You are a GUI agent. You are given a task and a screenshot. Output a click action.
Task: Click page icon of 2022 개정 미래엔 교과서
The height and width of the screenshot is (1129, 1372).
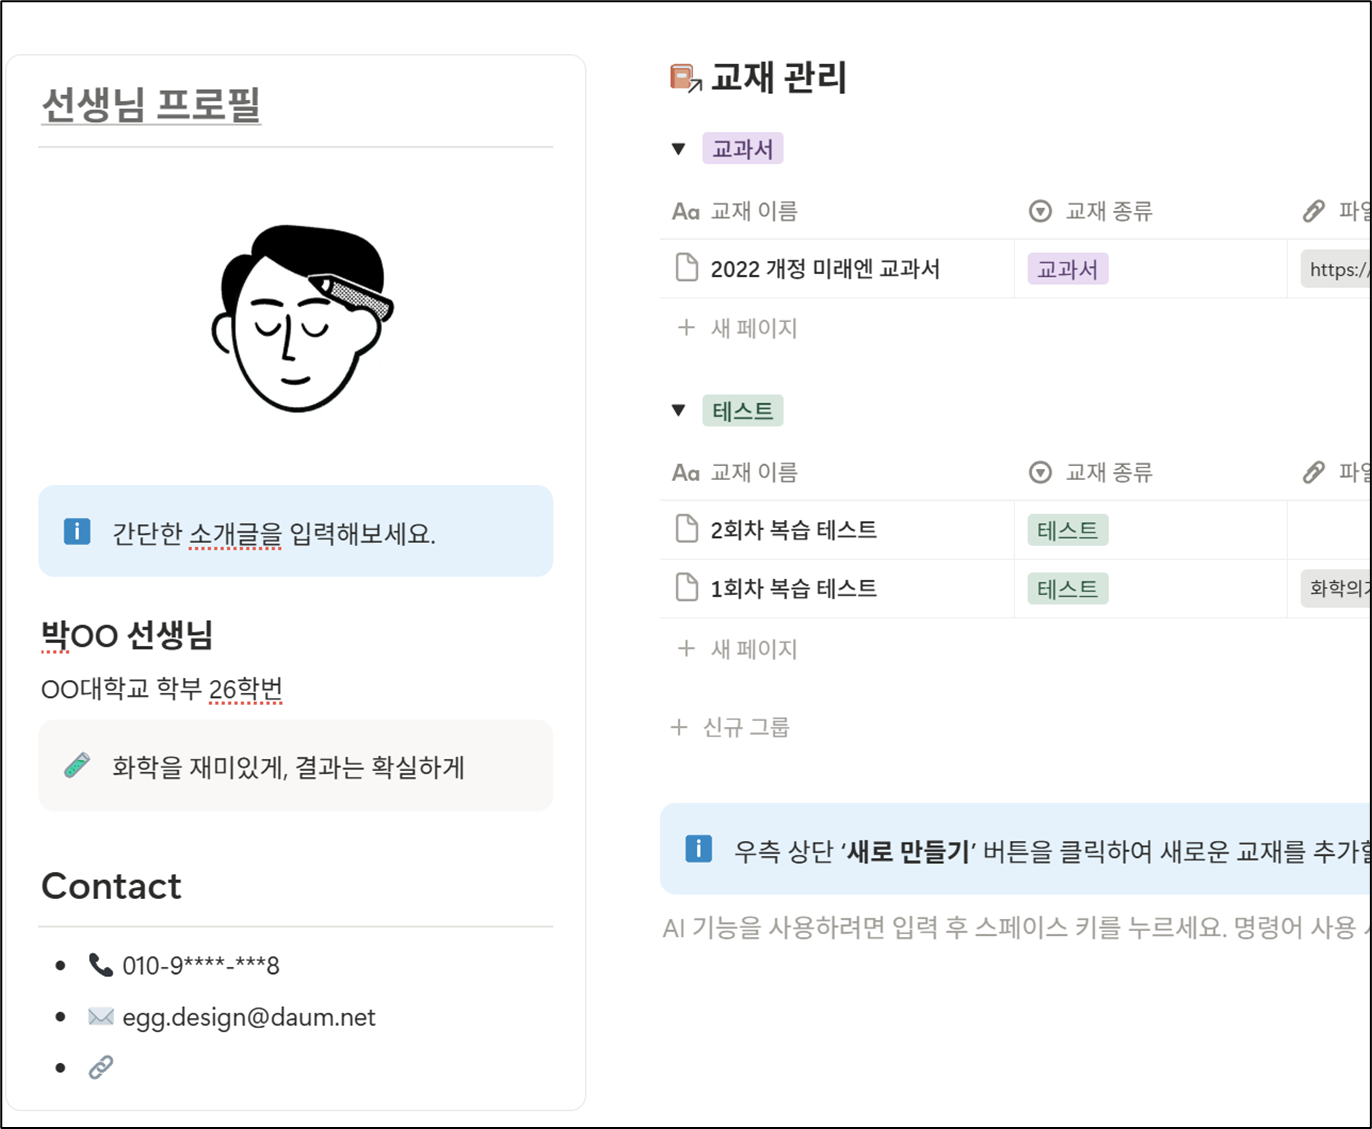(687, 268)
